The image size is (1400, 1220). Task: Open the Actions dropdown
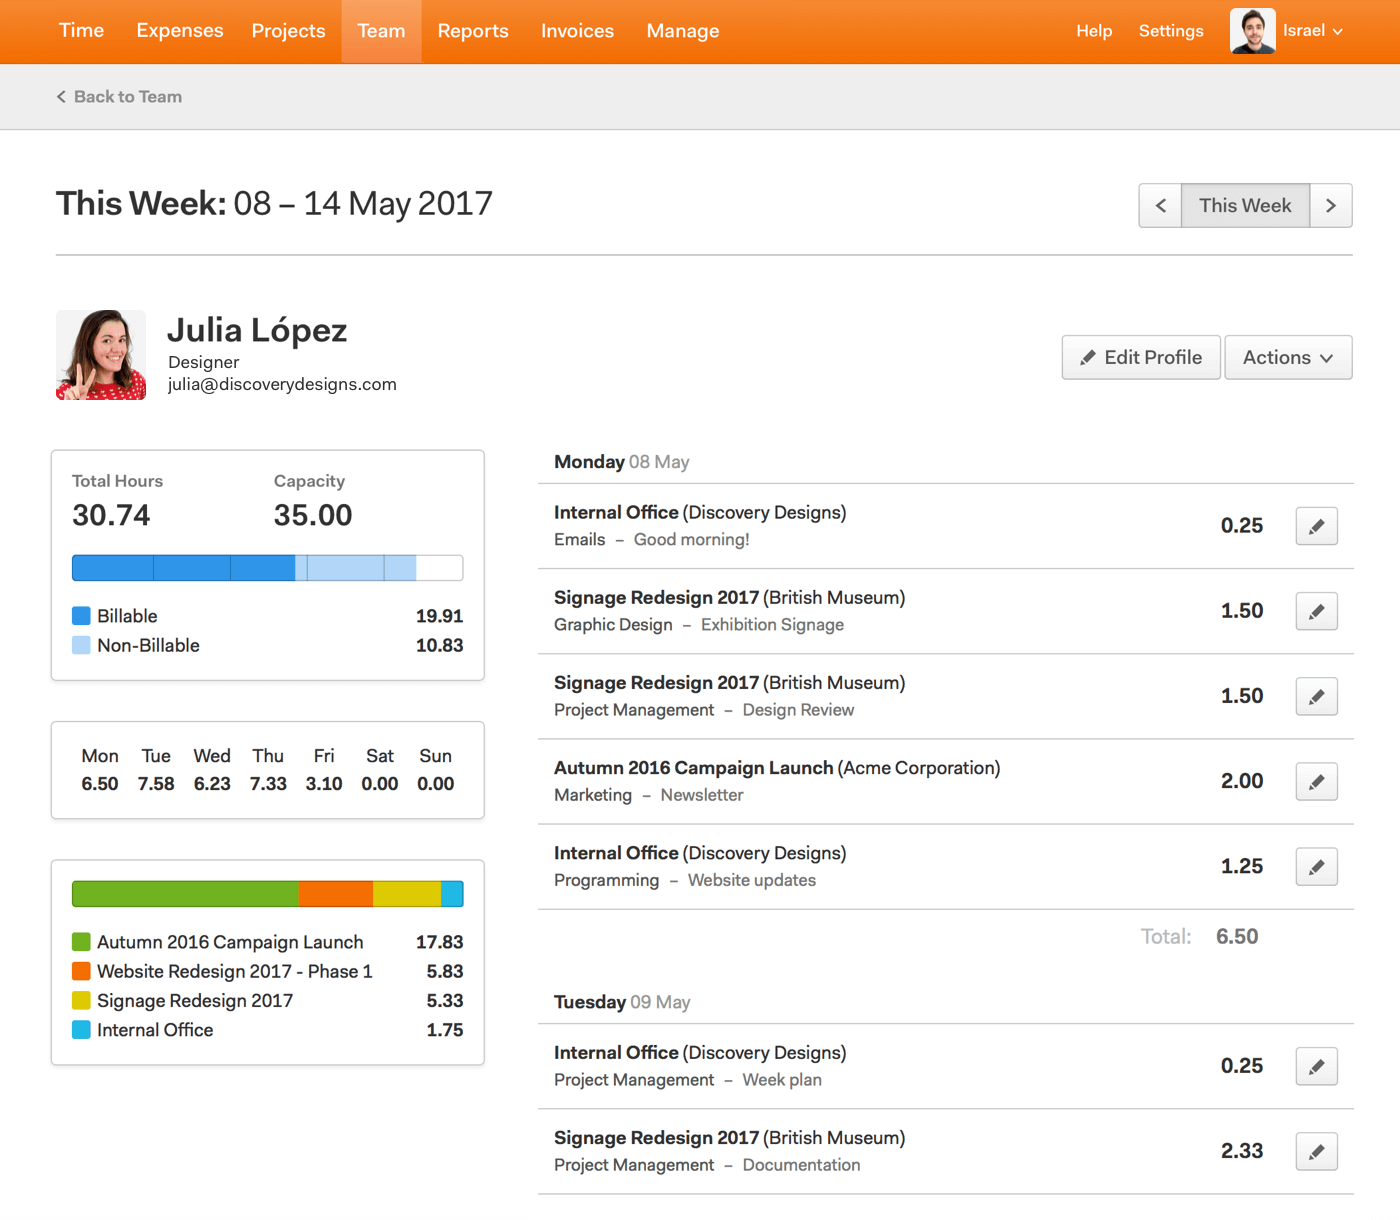1288,357
